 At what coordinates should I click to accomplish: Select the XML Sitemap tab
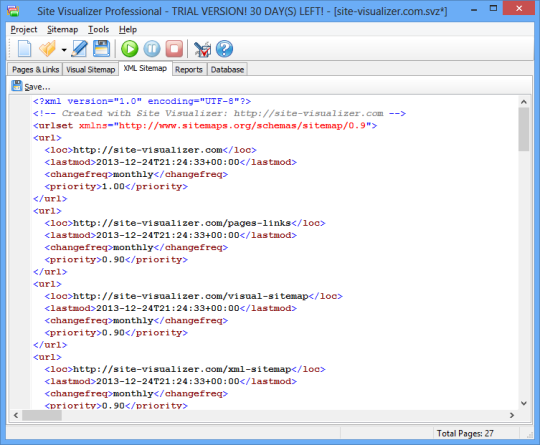click(145, 68)
